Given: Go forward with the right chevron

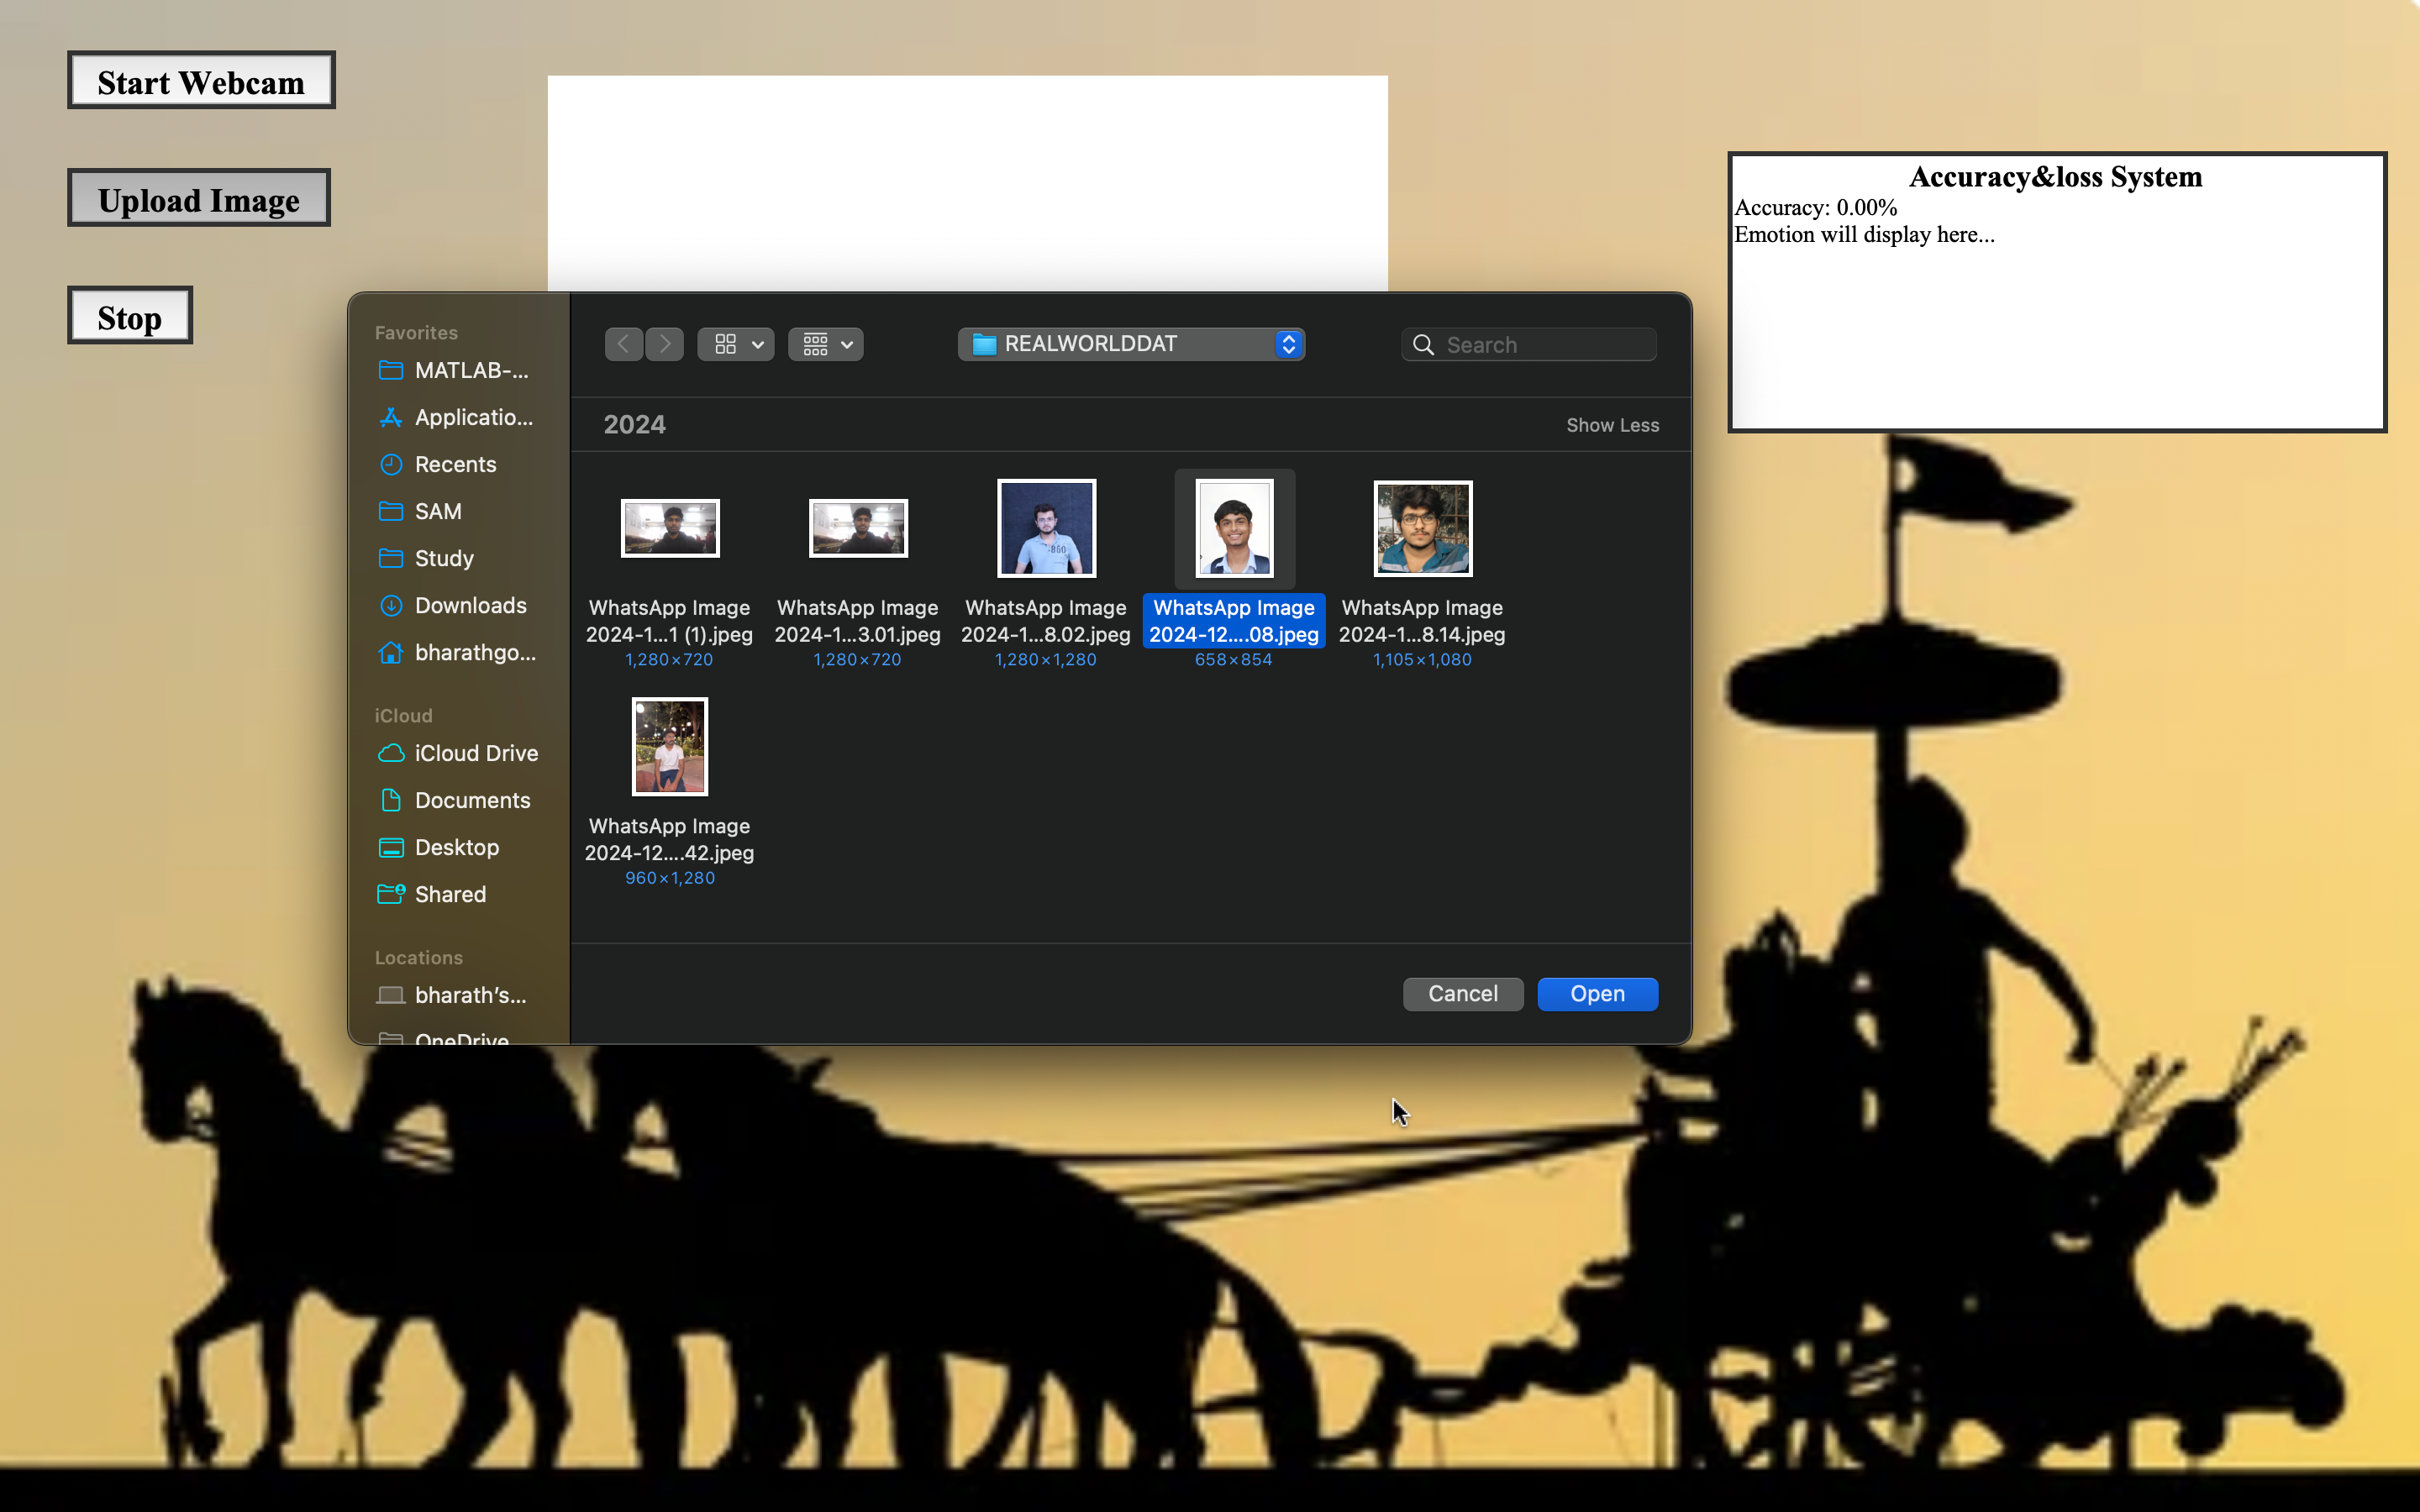Looking at the screenshot, I should [x=665, y=344].
